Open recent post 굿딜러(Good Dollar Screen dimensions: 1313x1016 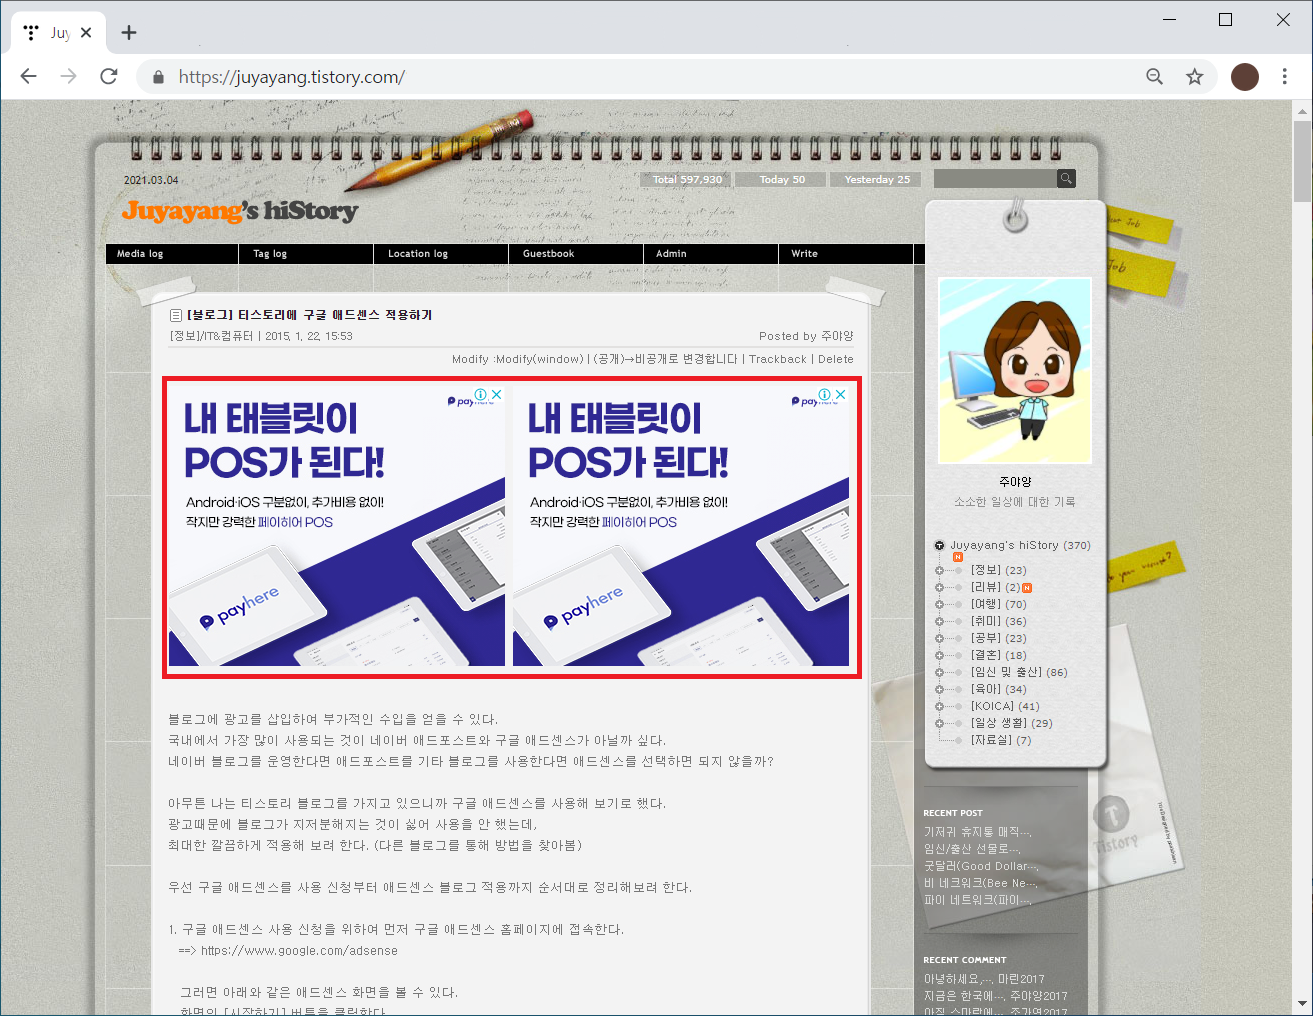click(x=981, y=866)
